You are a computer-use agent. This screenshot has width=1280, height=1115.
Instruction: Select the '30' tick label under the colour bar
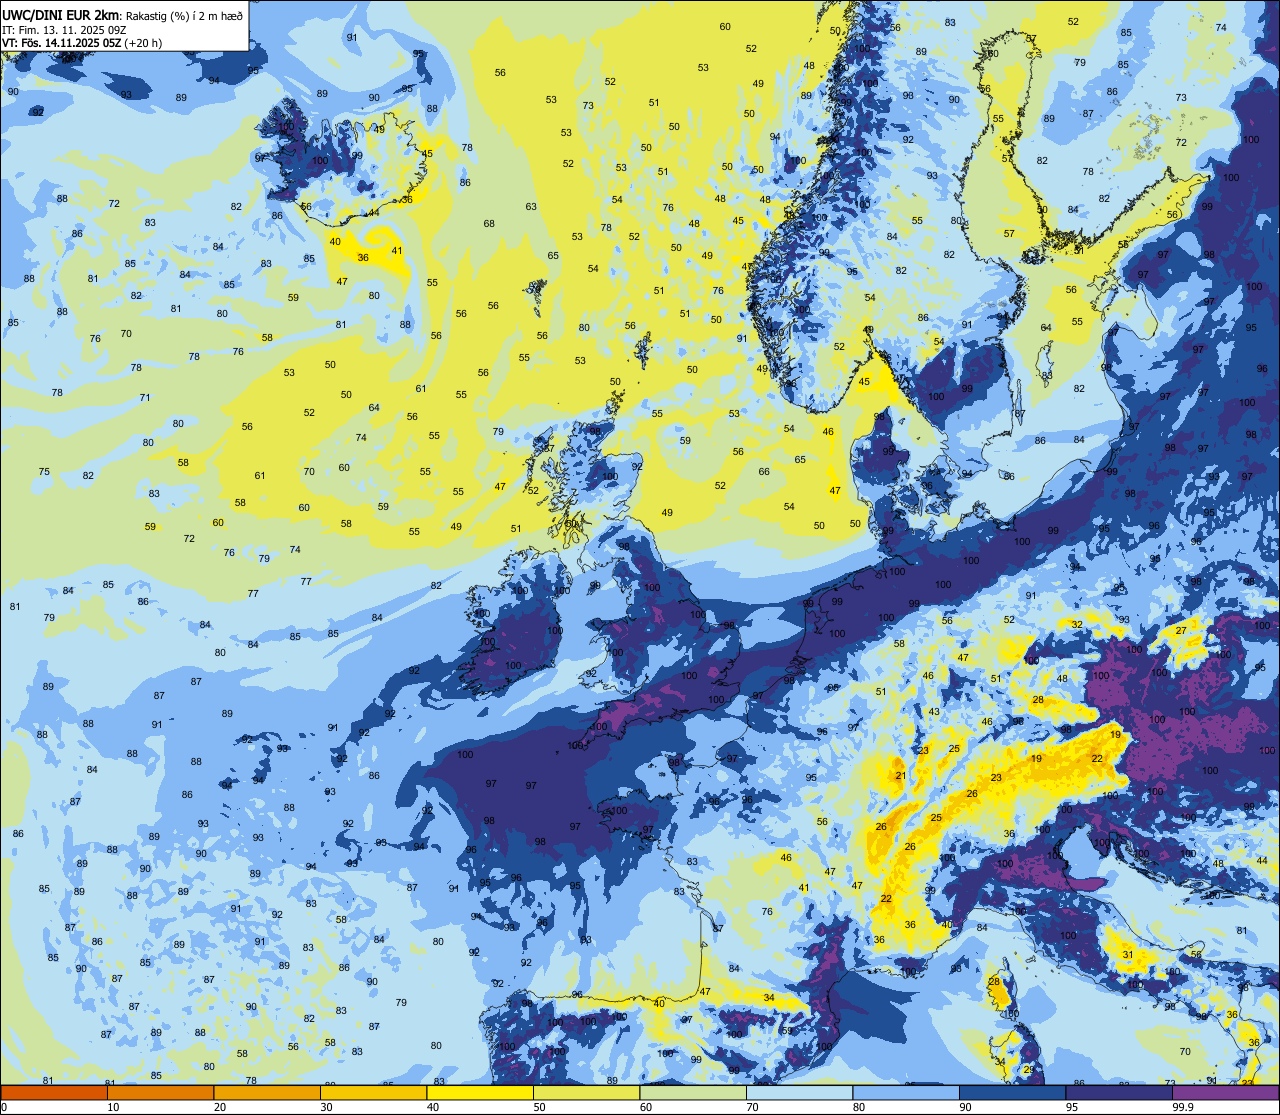point(327,1107)
